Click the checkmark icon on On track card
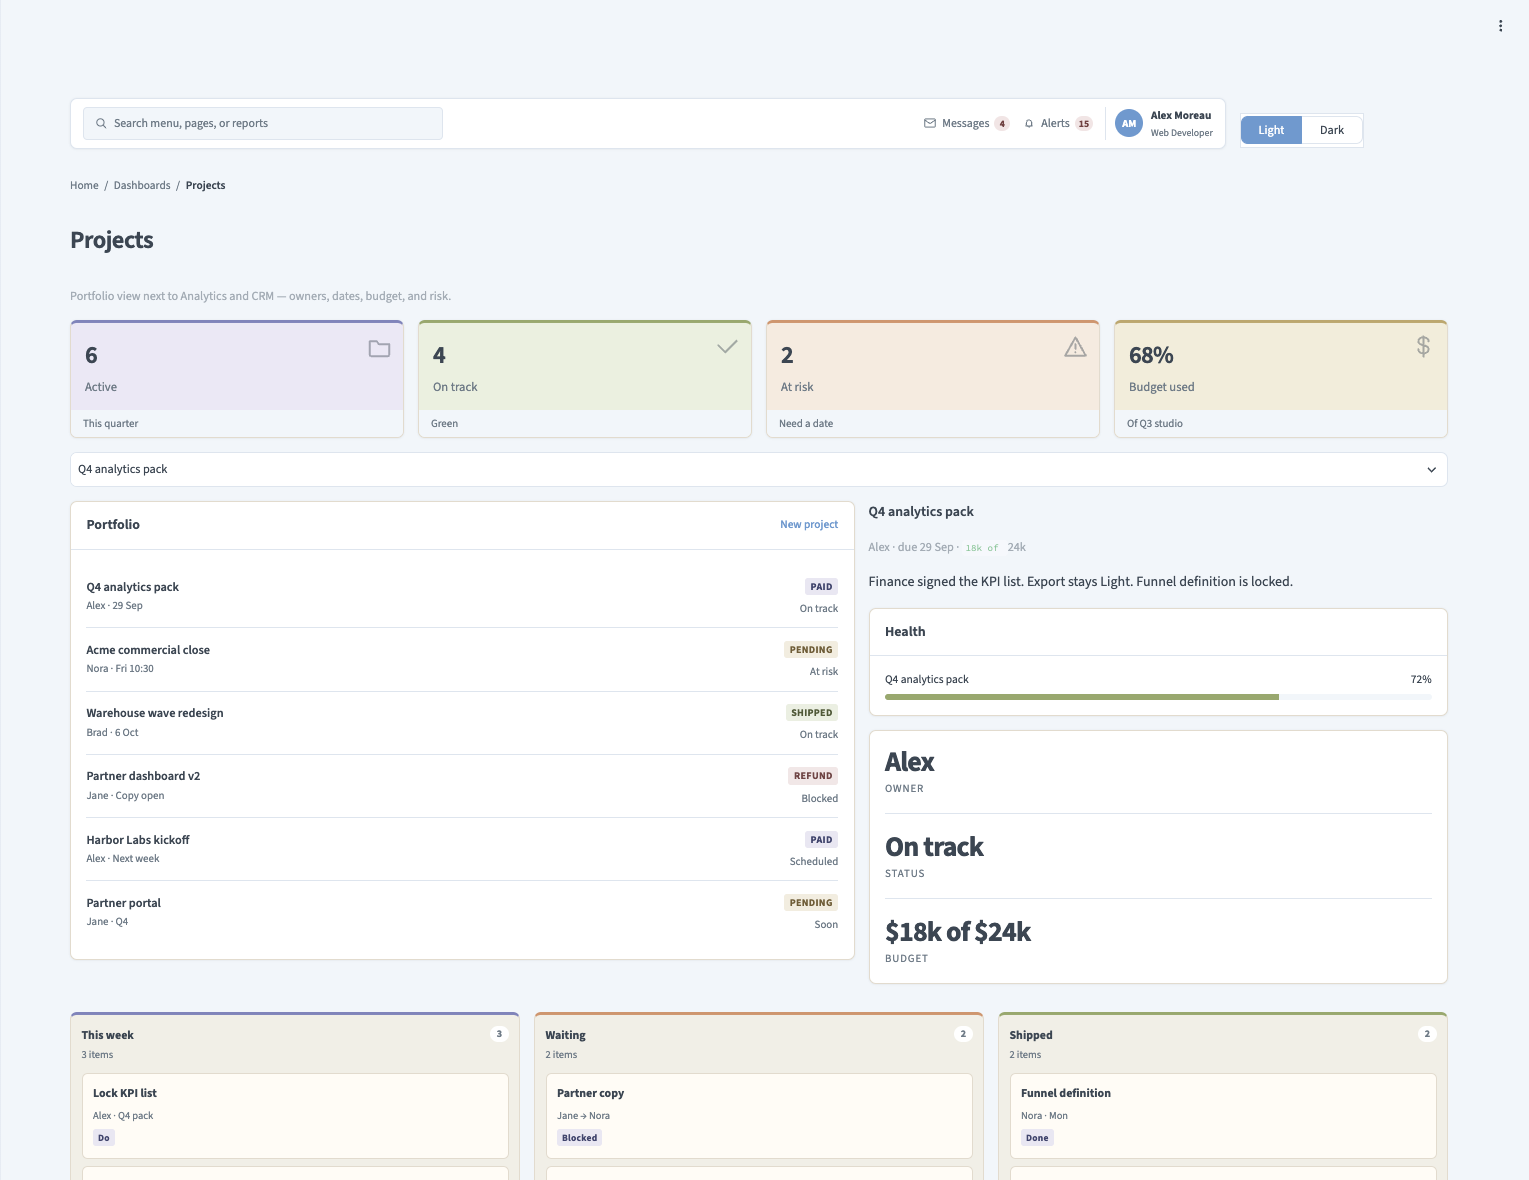Image resolution: width=1529 pixels, height=1180 pixels. [x=727, y=347]
